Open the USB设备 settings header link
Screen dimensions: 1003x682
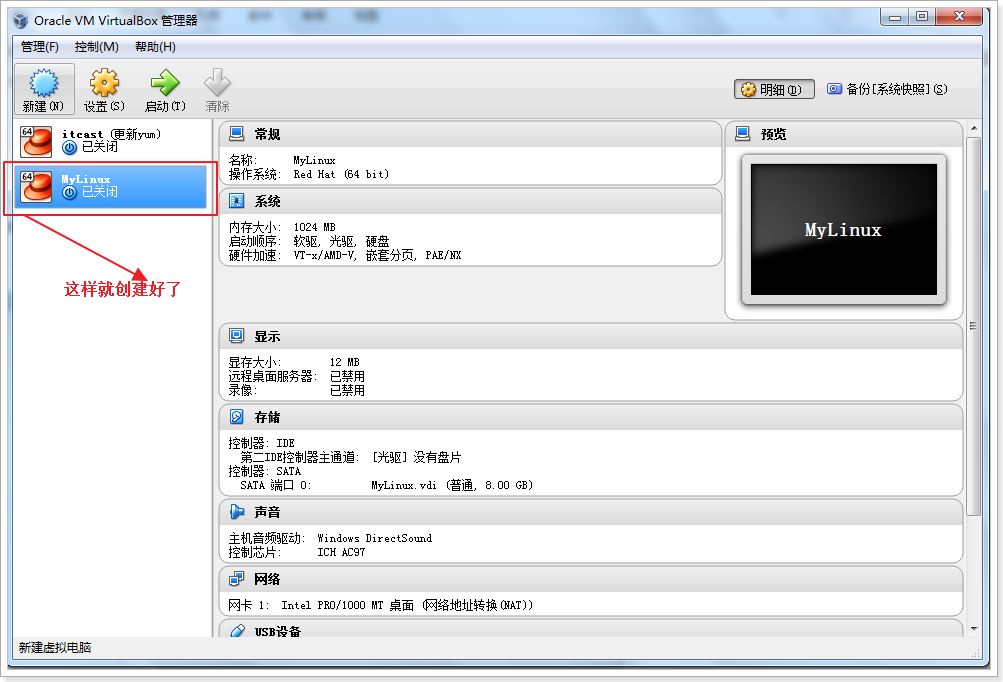(x=278, y=631)
